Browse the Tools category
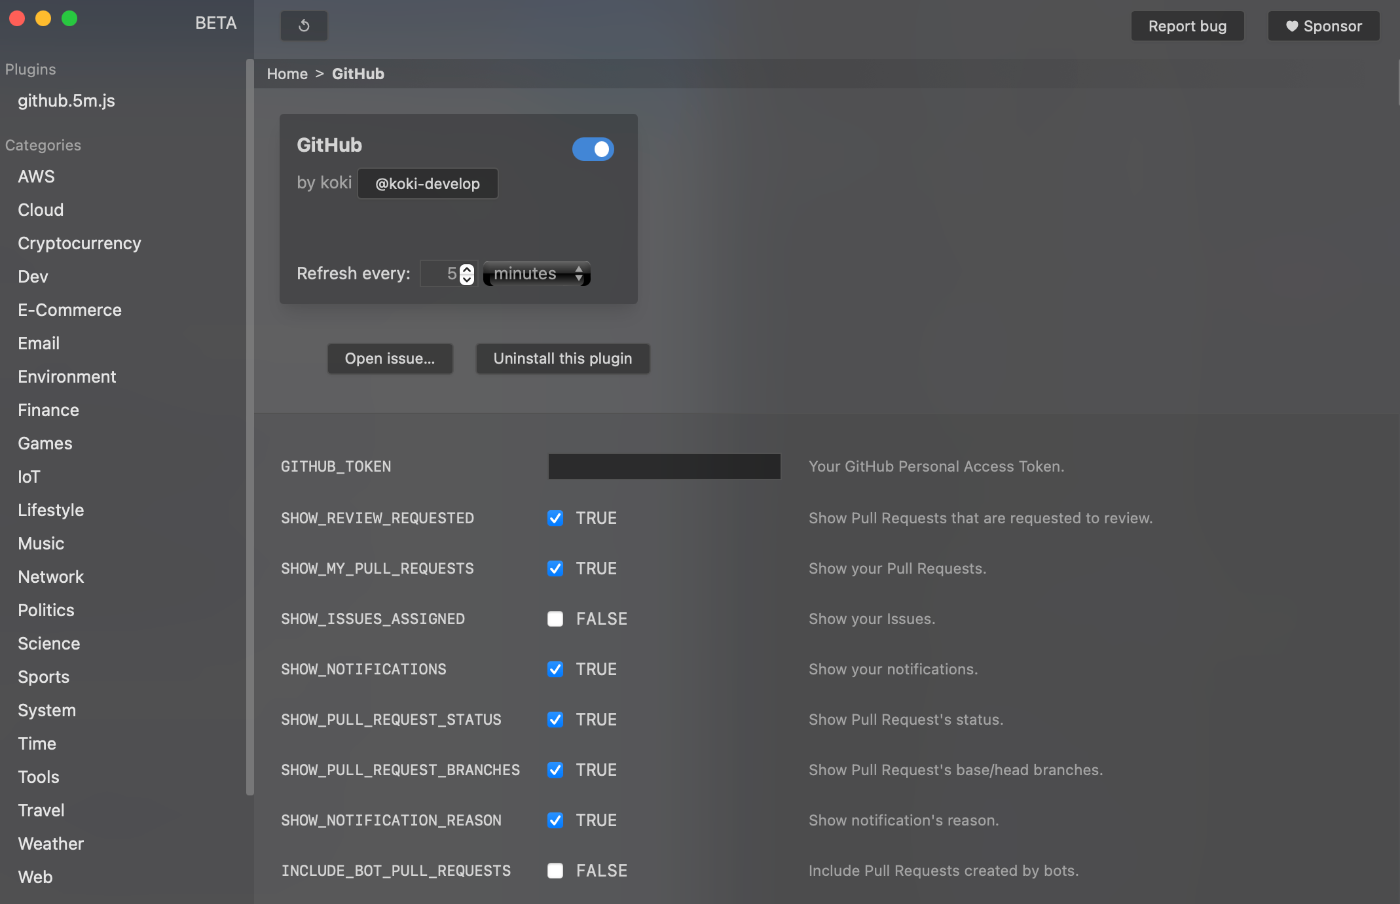Viewport: 1400px width, 904px height. click(x=38, y=777)
